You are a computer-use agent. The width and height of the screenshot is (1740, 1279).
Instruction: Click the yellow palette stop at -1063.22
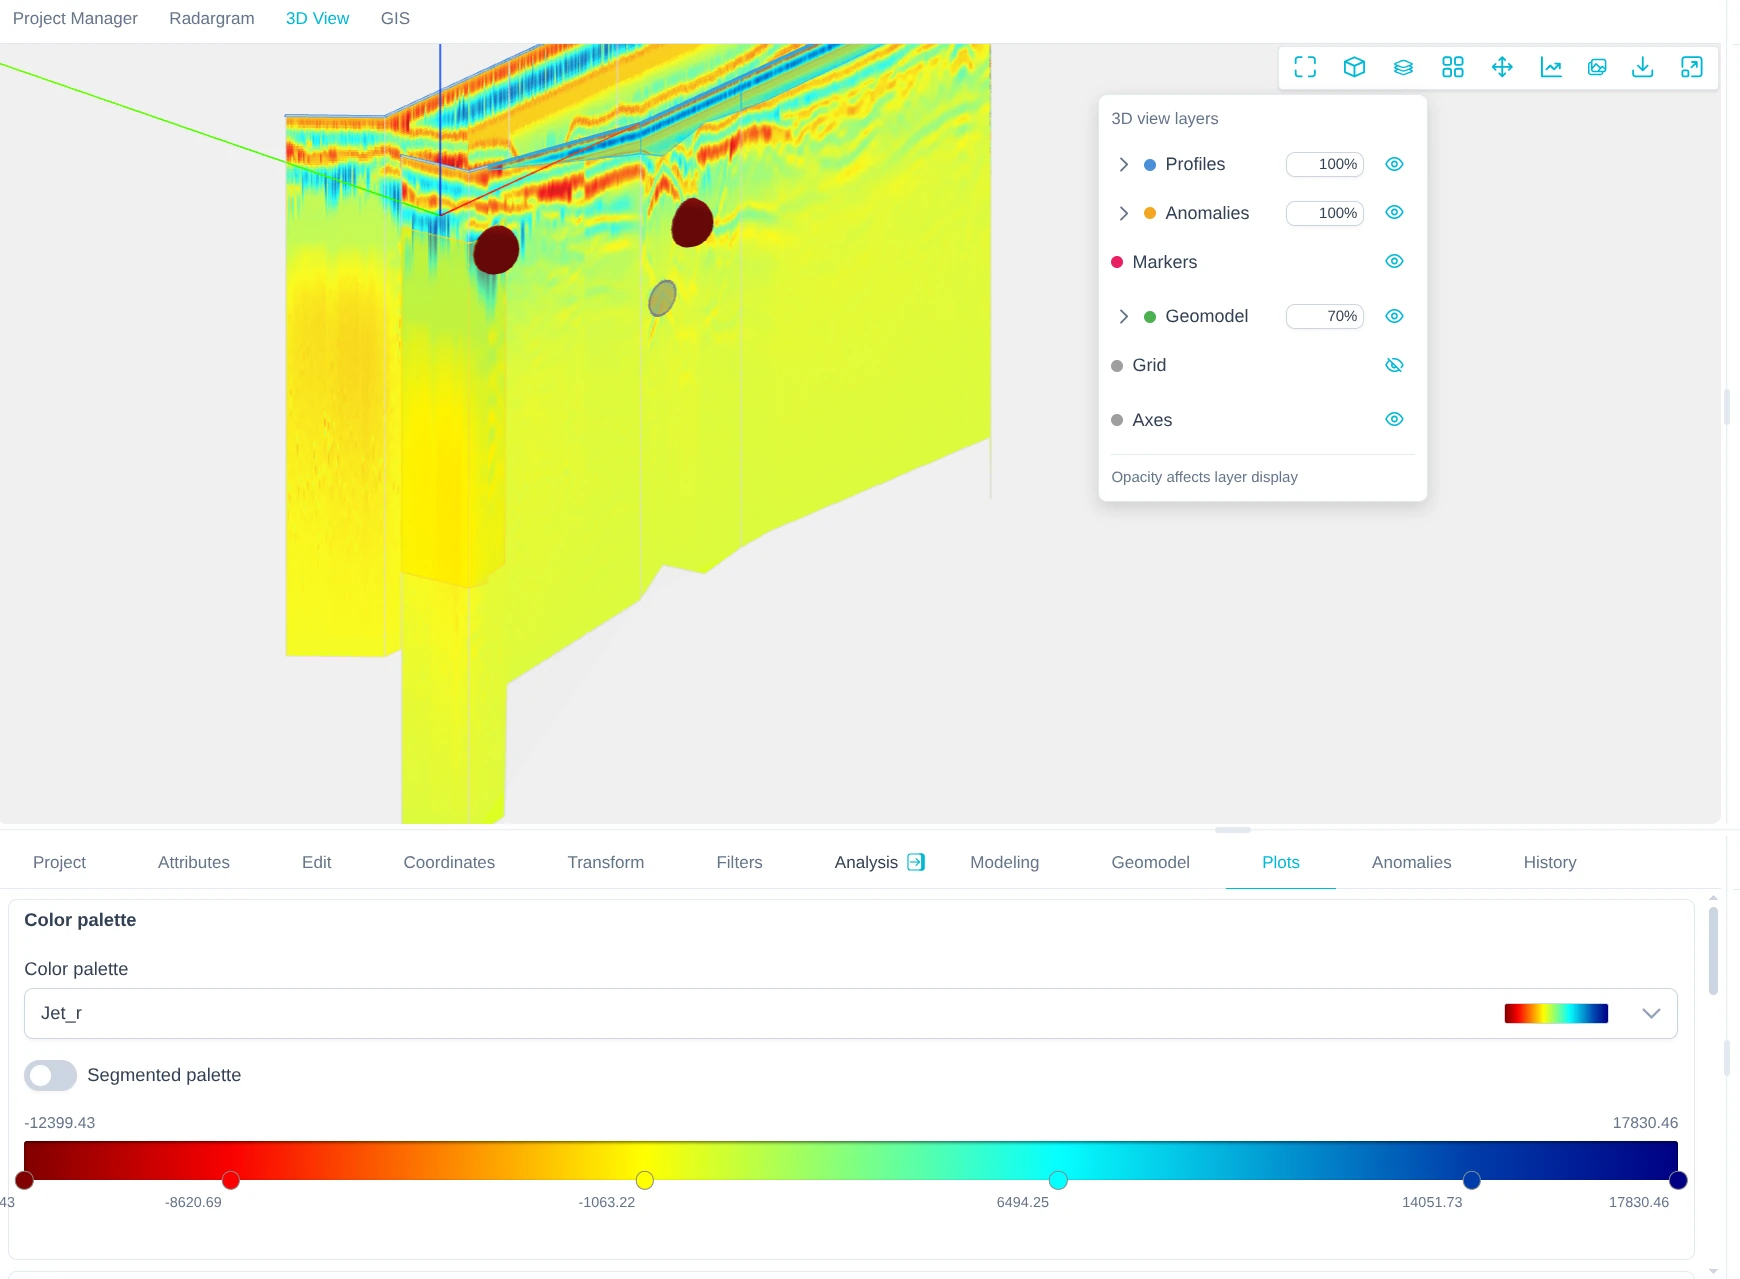[x=645, y=1180]
